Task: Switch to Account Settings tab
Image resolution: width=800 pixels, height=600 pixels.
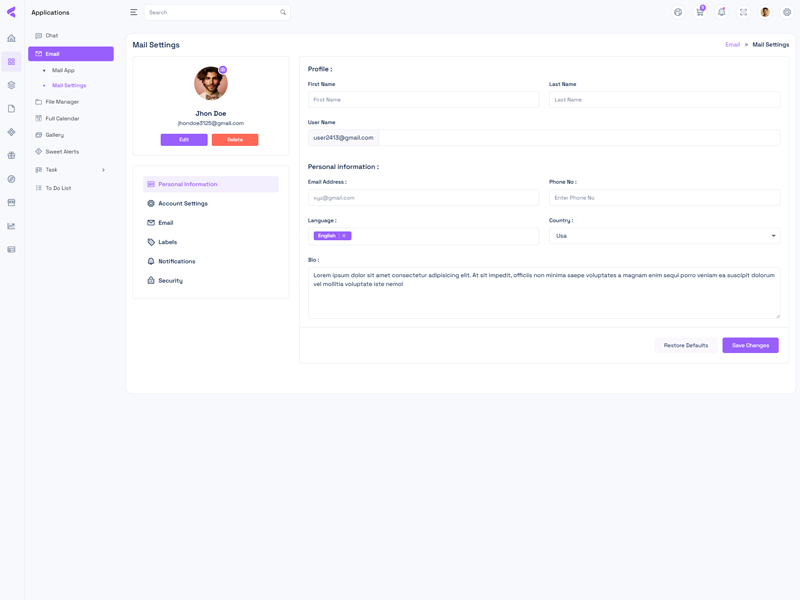Action: (182, 204)
